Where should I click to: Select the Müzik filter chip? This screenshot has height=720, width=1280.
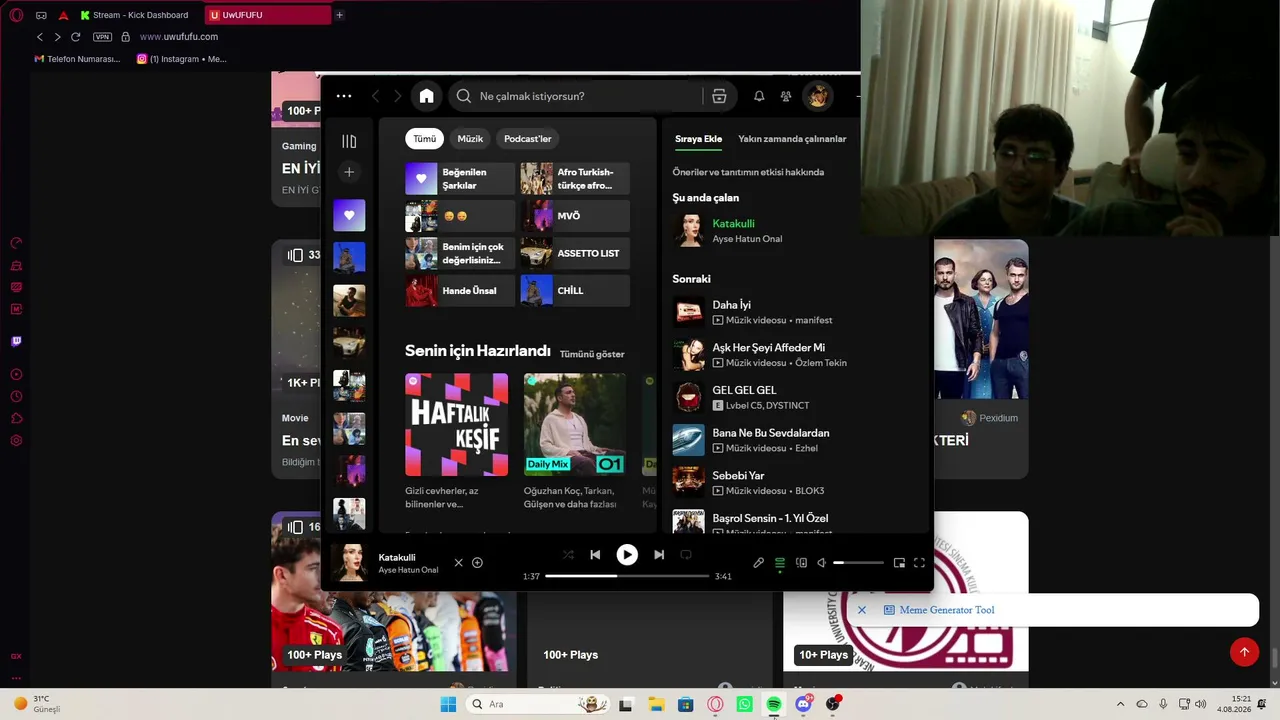(470, 139)
